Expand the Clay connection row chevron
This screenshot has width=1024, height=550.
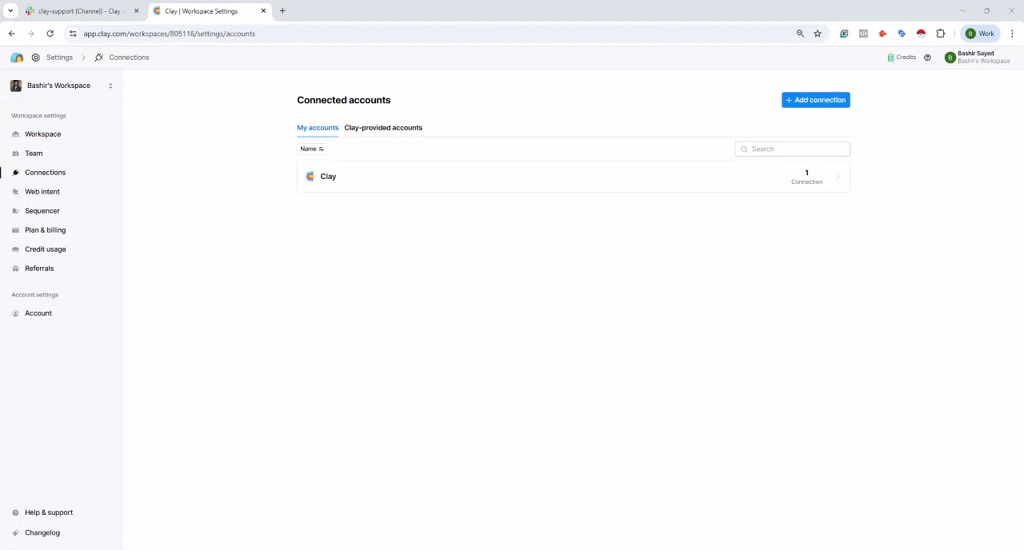(837, 177)
